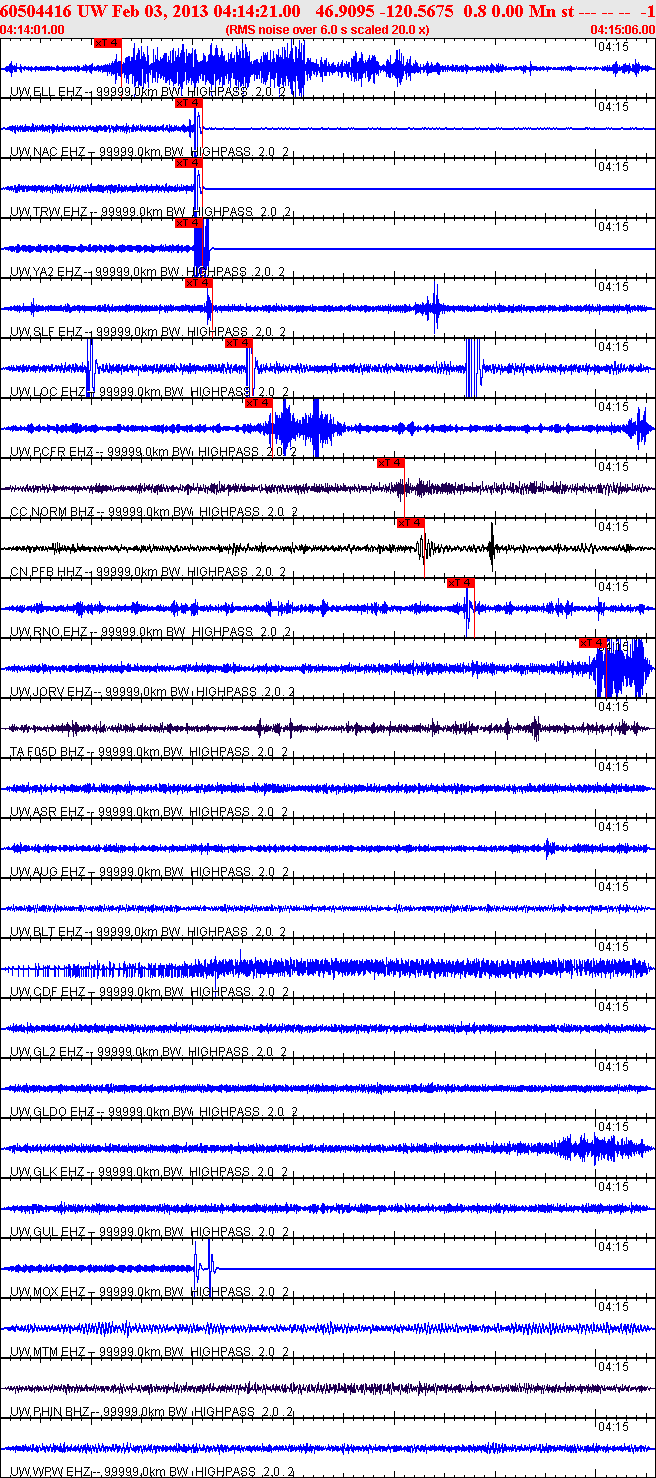
Task: Click the 'UW.ELL EHZ' station label
Action: point(46,91)
